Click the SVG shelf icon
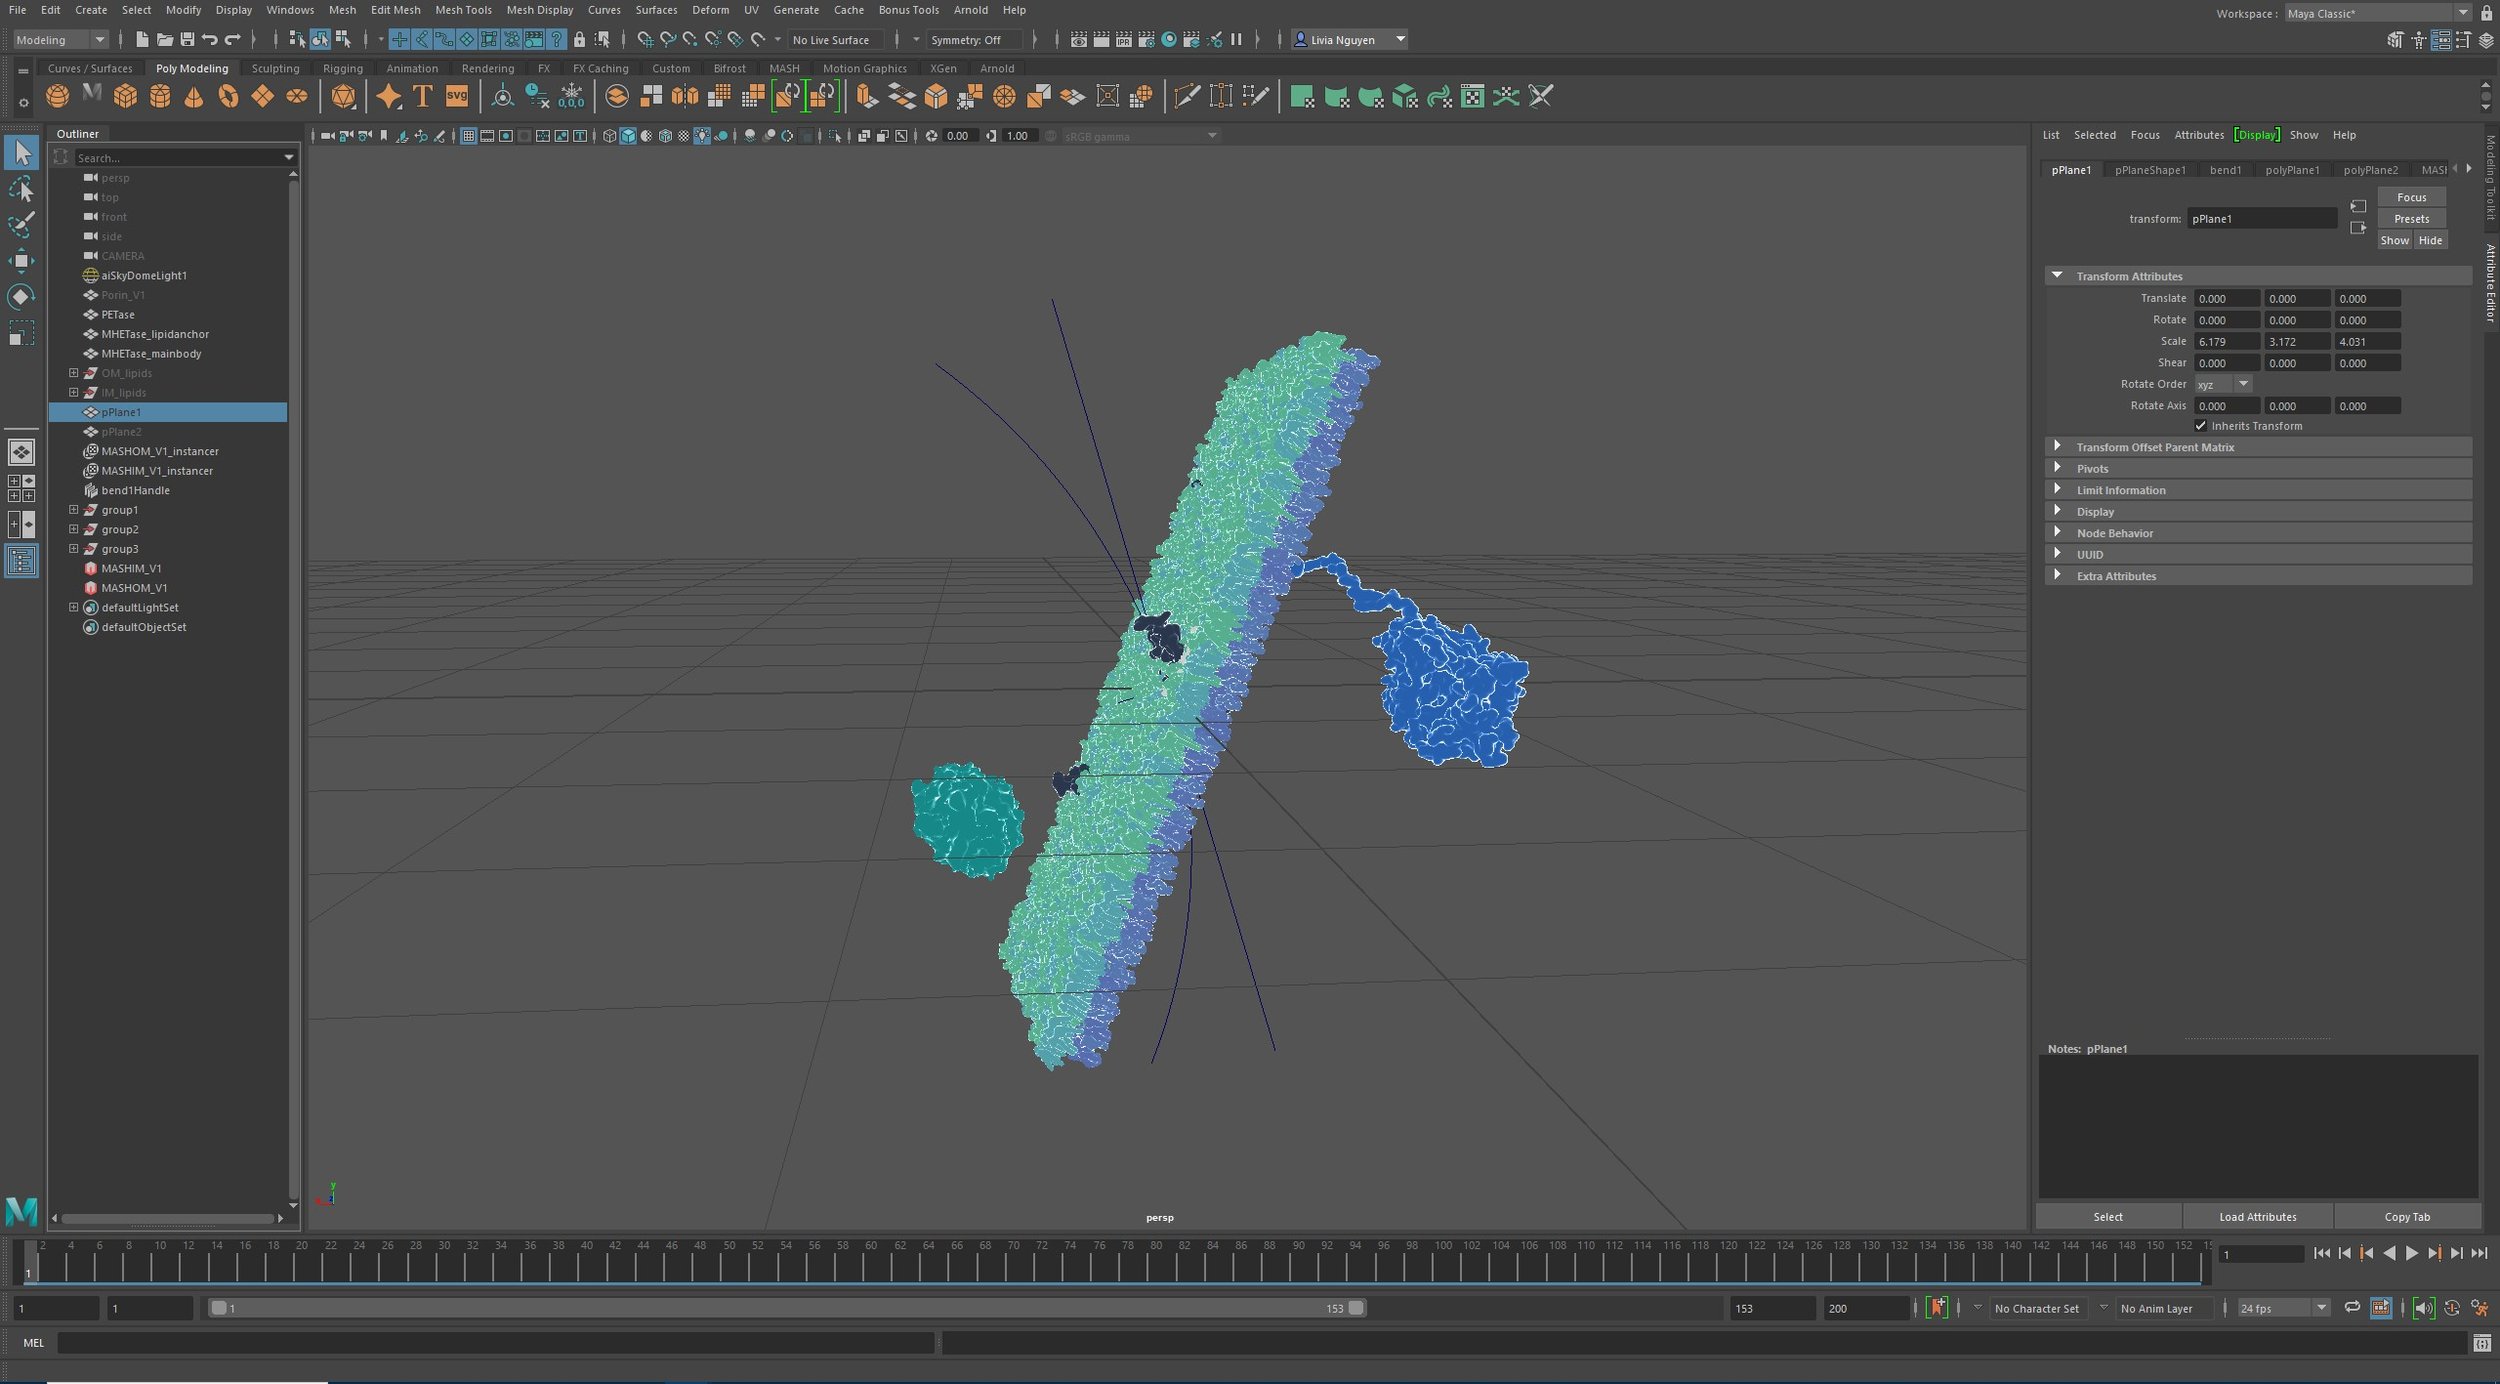This screenshot has height=1384, width=2500. point(457,96)
